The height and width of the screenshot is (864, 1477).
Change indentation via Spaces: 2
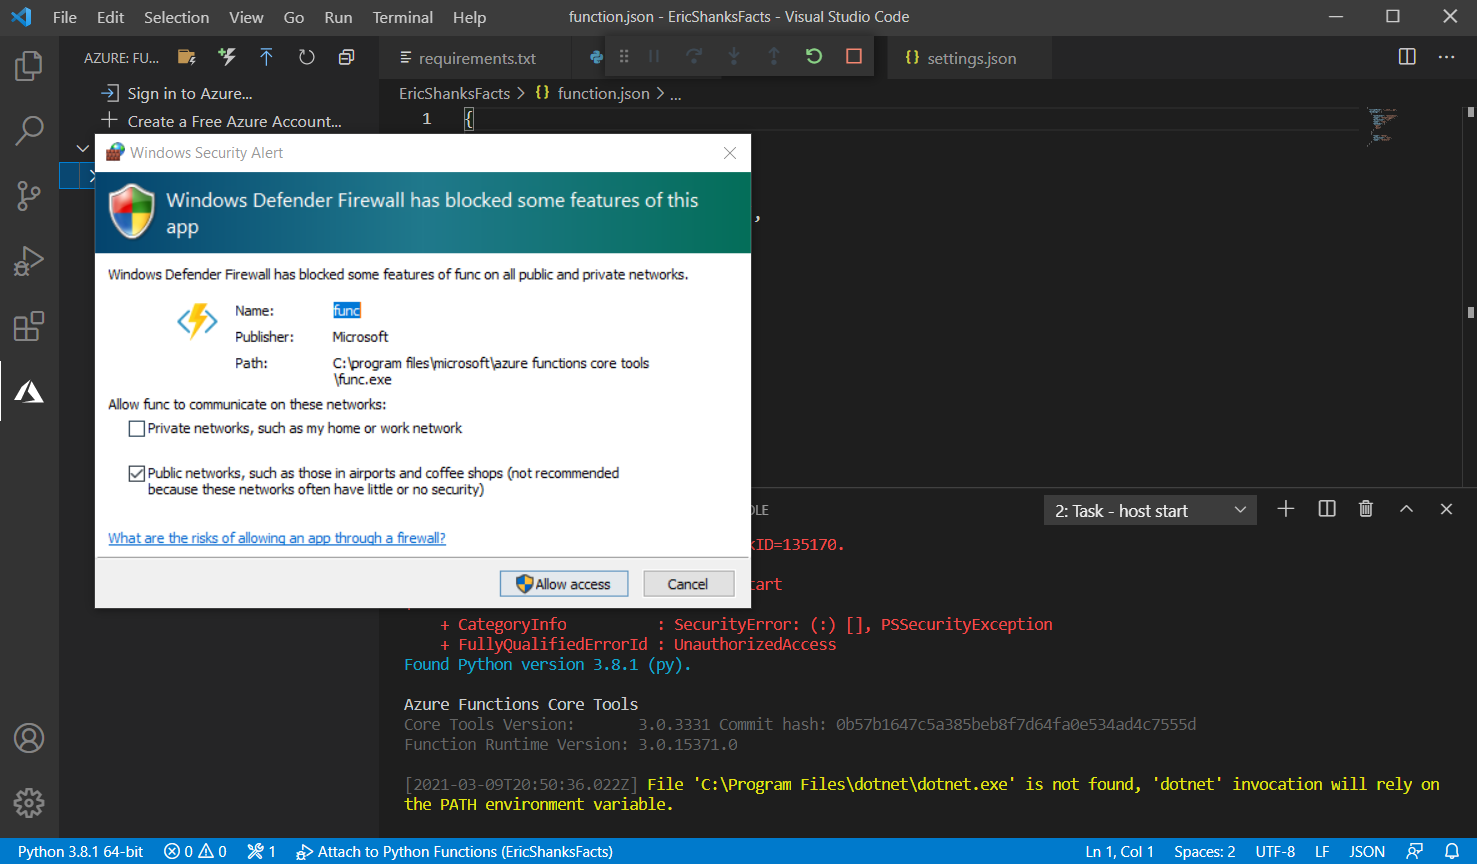(1205, 851)
